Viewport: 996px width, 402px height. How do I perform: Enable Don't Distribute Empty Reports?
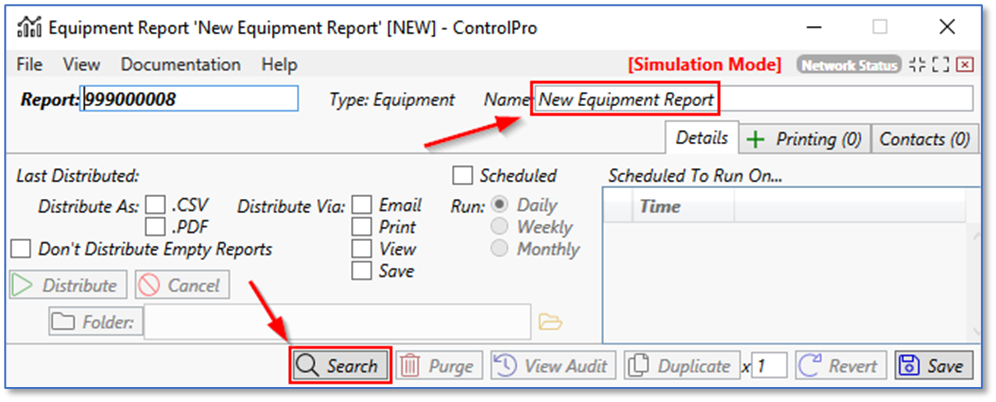tap(20, 249)
